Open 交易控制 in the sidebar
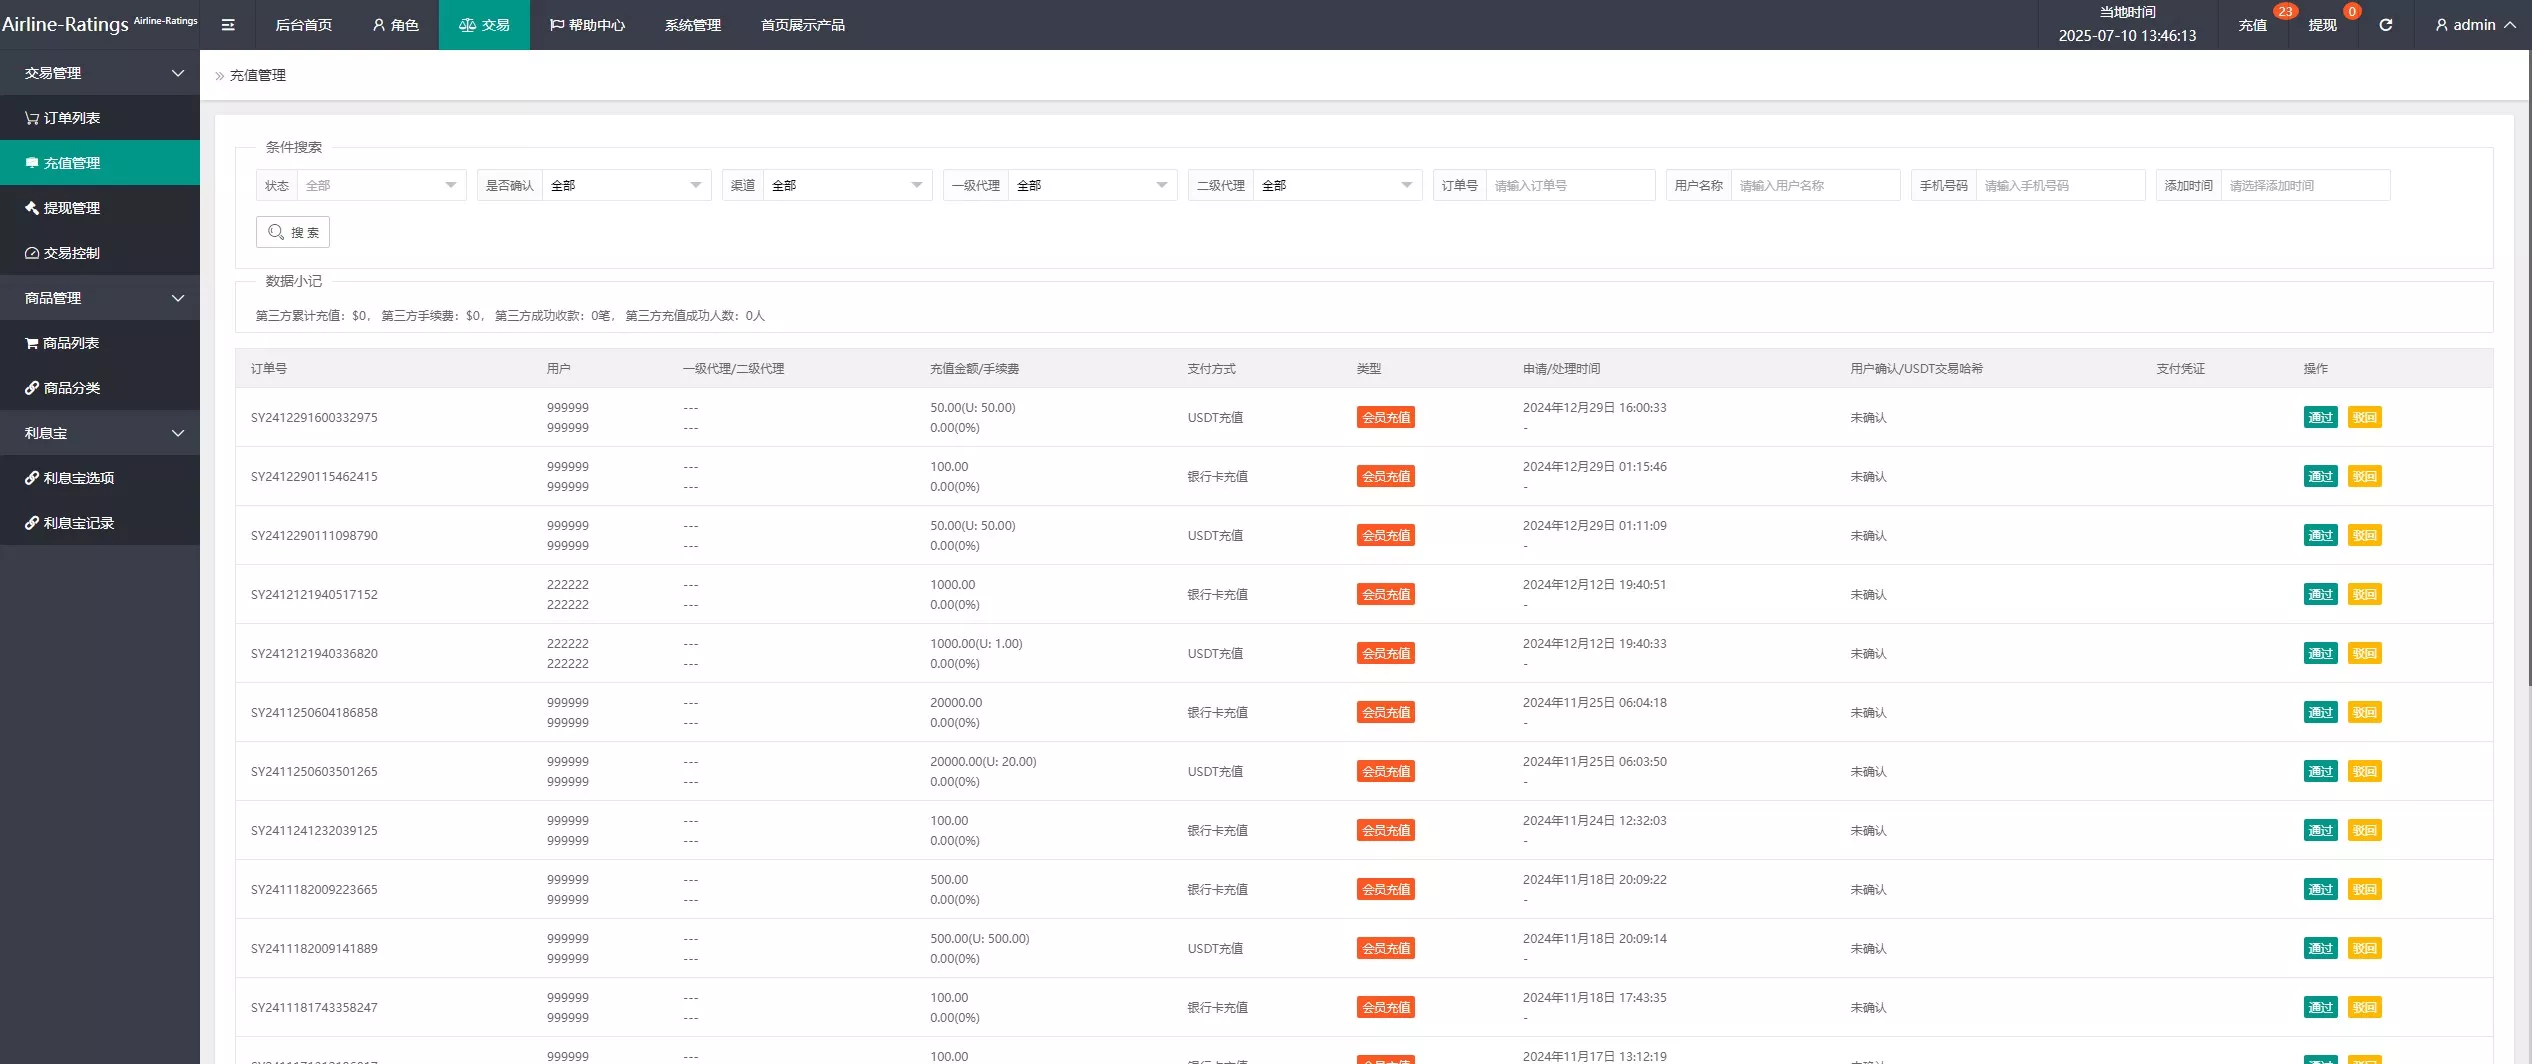The height and width of the screenshot is (1064, 2532). point(71,253)
